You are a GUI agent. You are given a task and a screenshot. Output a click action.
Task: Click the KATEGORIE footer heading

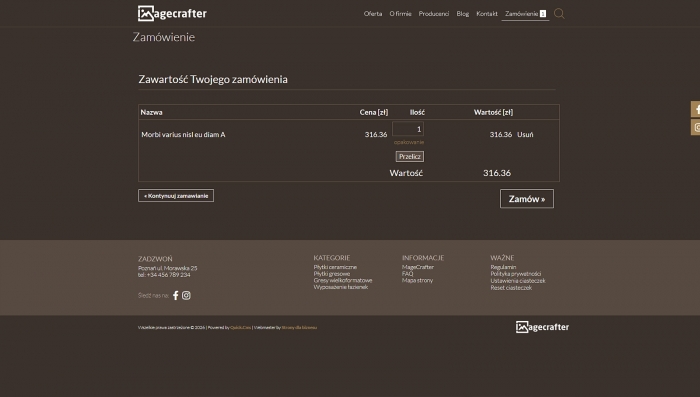pos(332,258)
